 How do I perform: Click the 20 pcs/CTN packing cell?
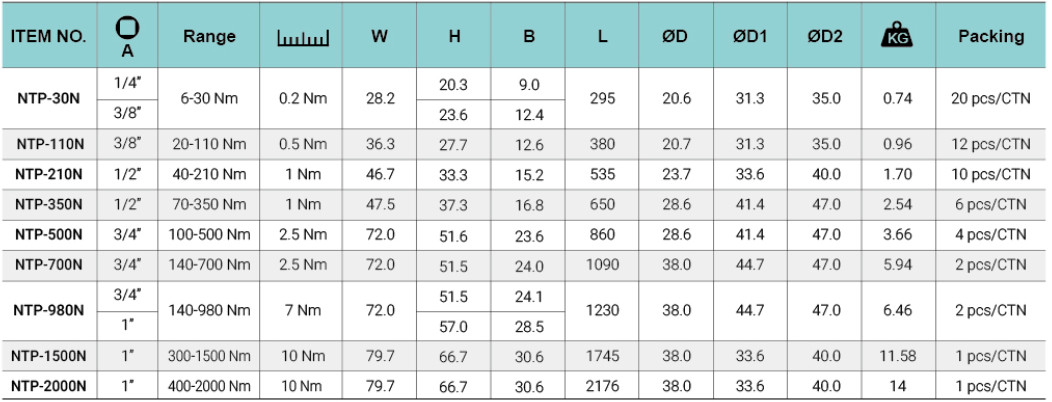pyautogui.click(x=991, y=99)
